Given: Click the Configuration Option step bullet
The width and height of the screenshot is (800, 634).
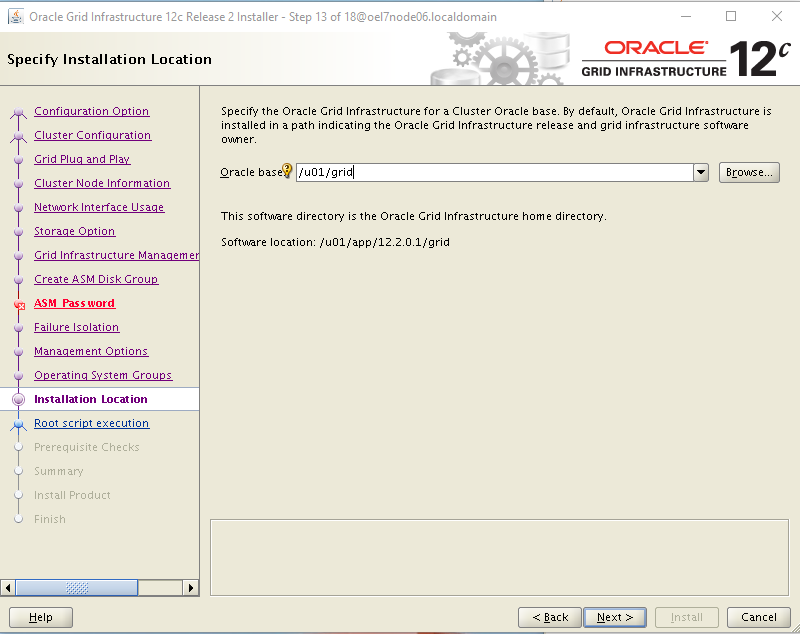Looking at the screenshot, I should (18, 112).
